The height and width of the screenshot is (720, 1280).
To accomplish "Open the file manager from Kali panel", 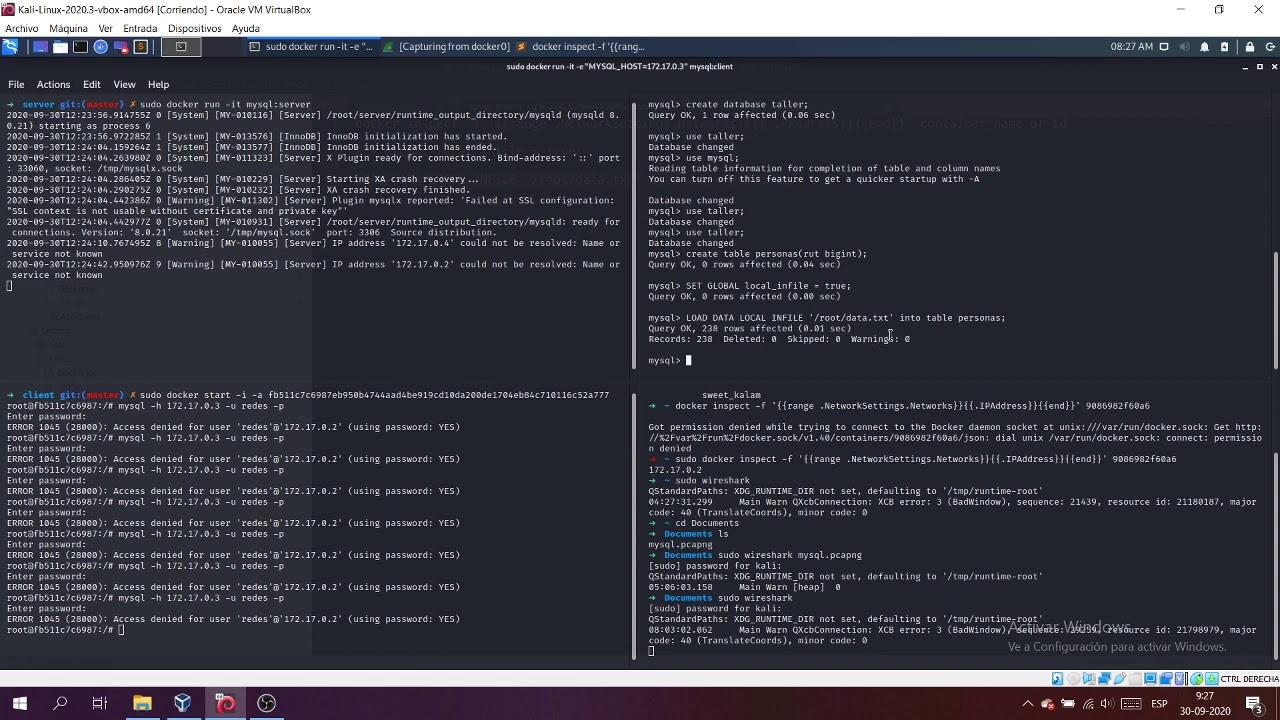I will (60, 47).
